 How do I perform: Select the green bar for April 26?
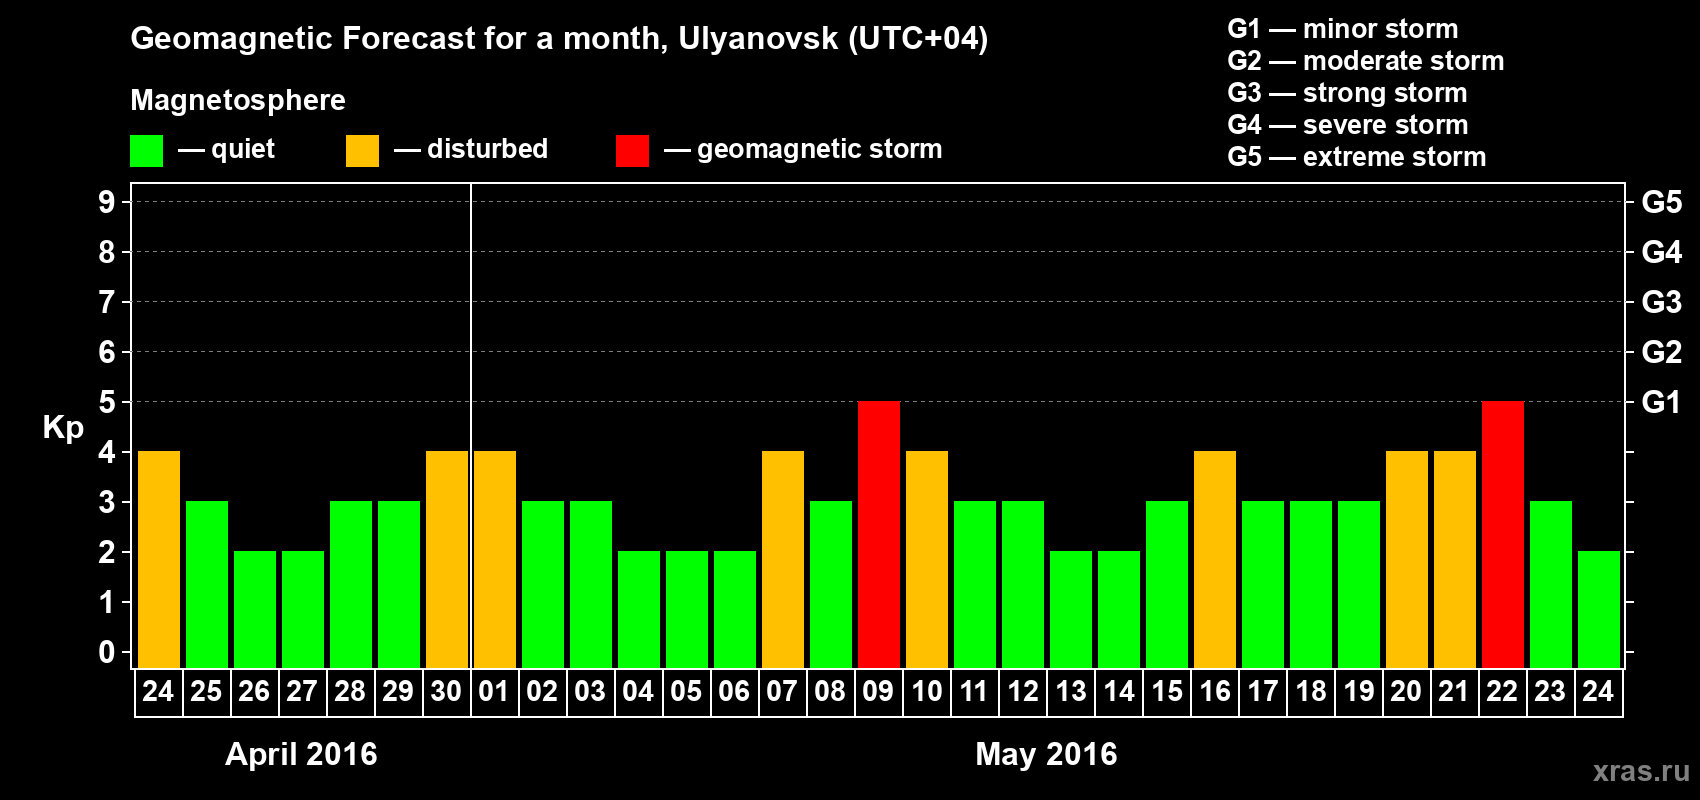coord(255,609)
